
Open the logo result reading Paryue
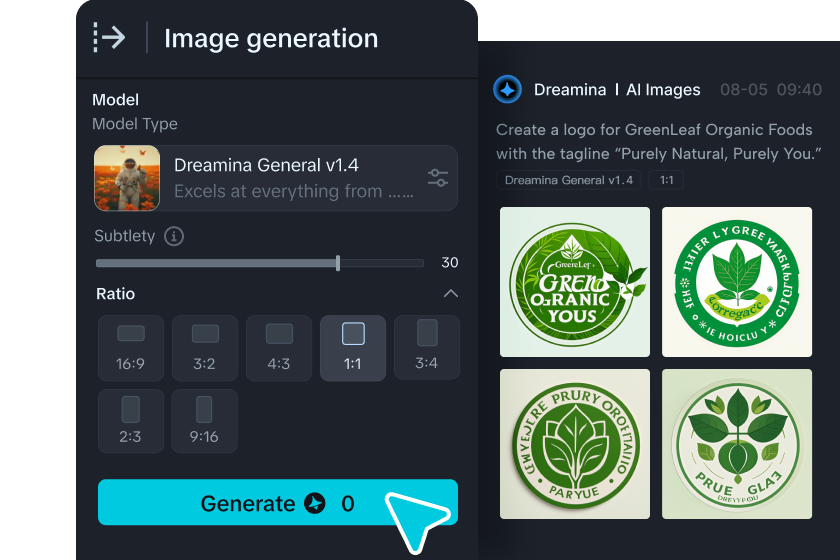(575, 444)
